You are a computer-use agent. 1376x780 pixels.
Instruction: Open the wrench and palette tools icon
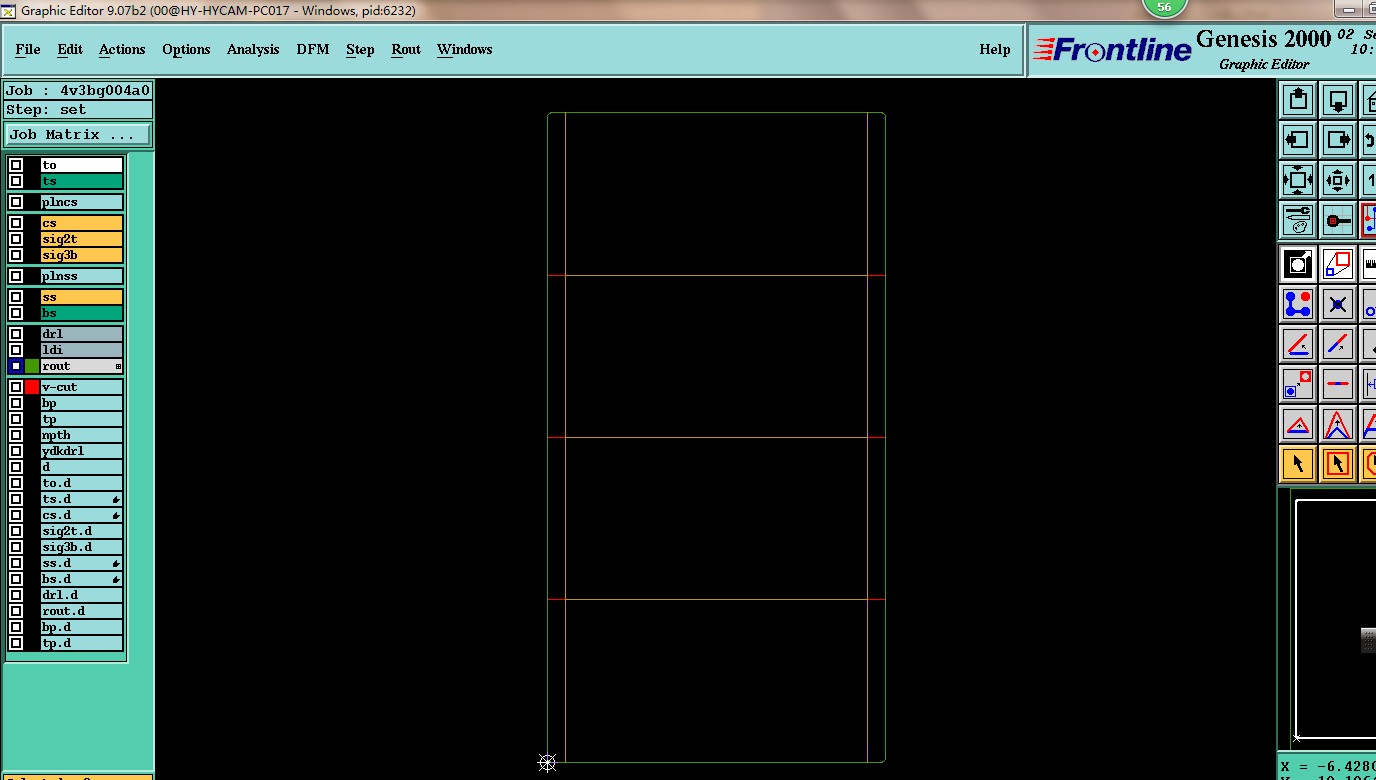pyautogui.click(x=1298, y=220)
